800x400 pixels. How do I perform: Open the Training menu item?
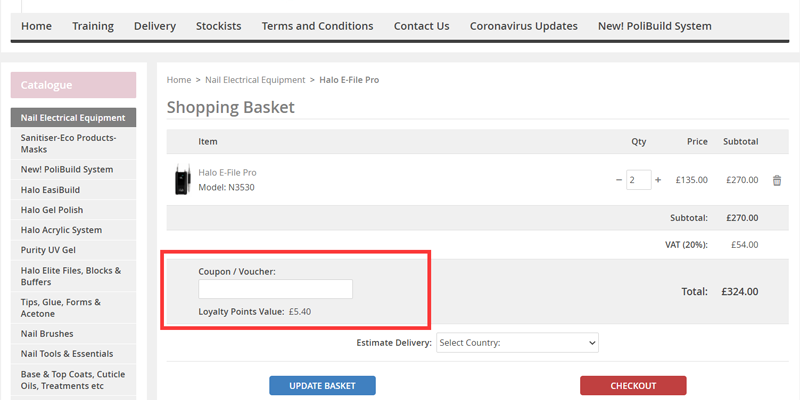[93, 26]
